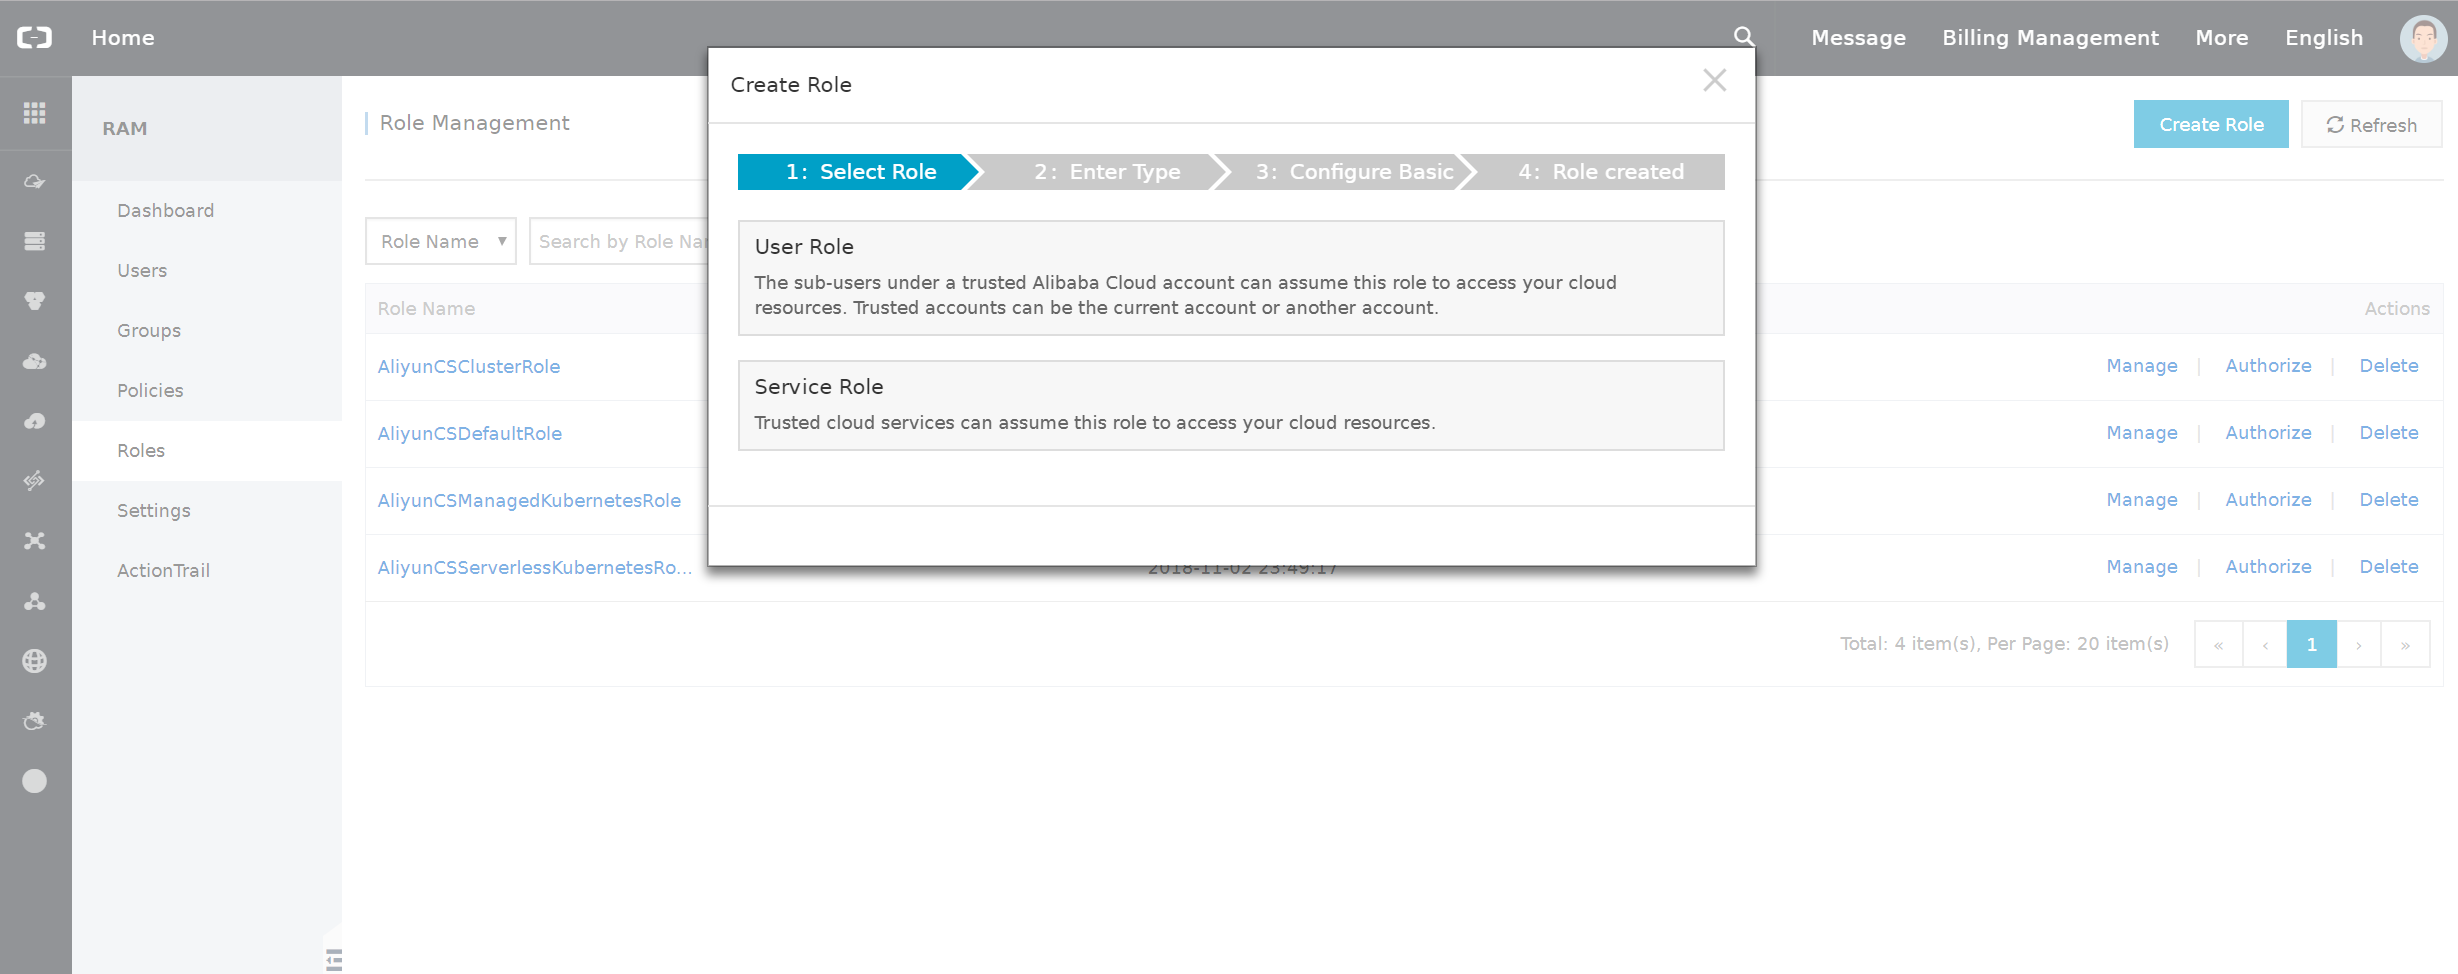
Task: Delete the AliyunCSClusterRole role
Action: point(2389,366)
